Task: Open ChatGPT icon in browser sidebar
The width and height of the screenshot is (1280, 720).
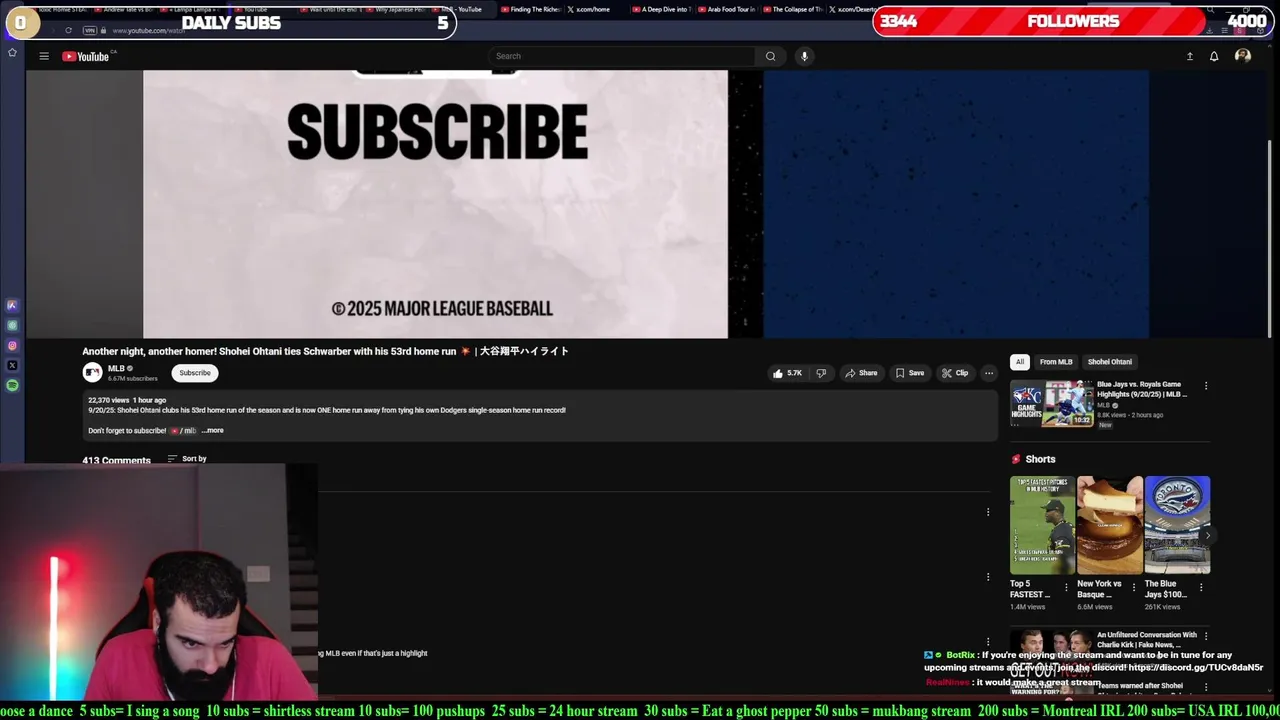Action: coord(12,325)
